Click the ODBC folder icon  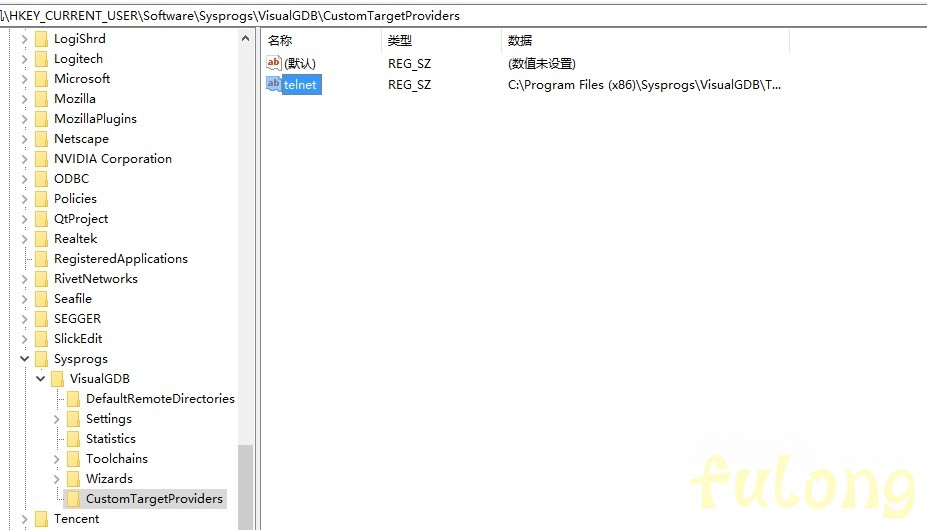(x=41, y=179)
